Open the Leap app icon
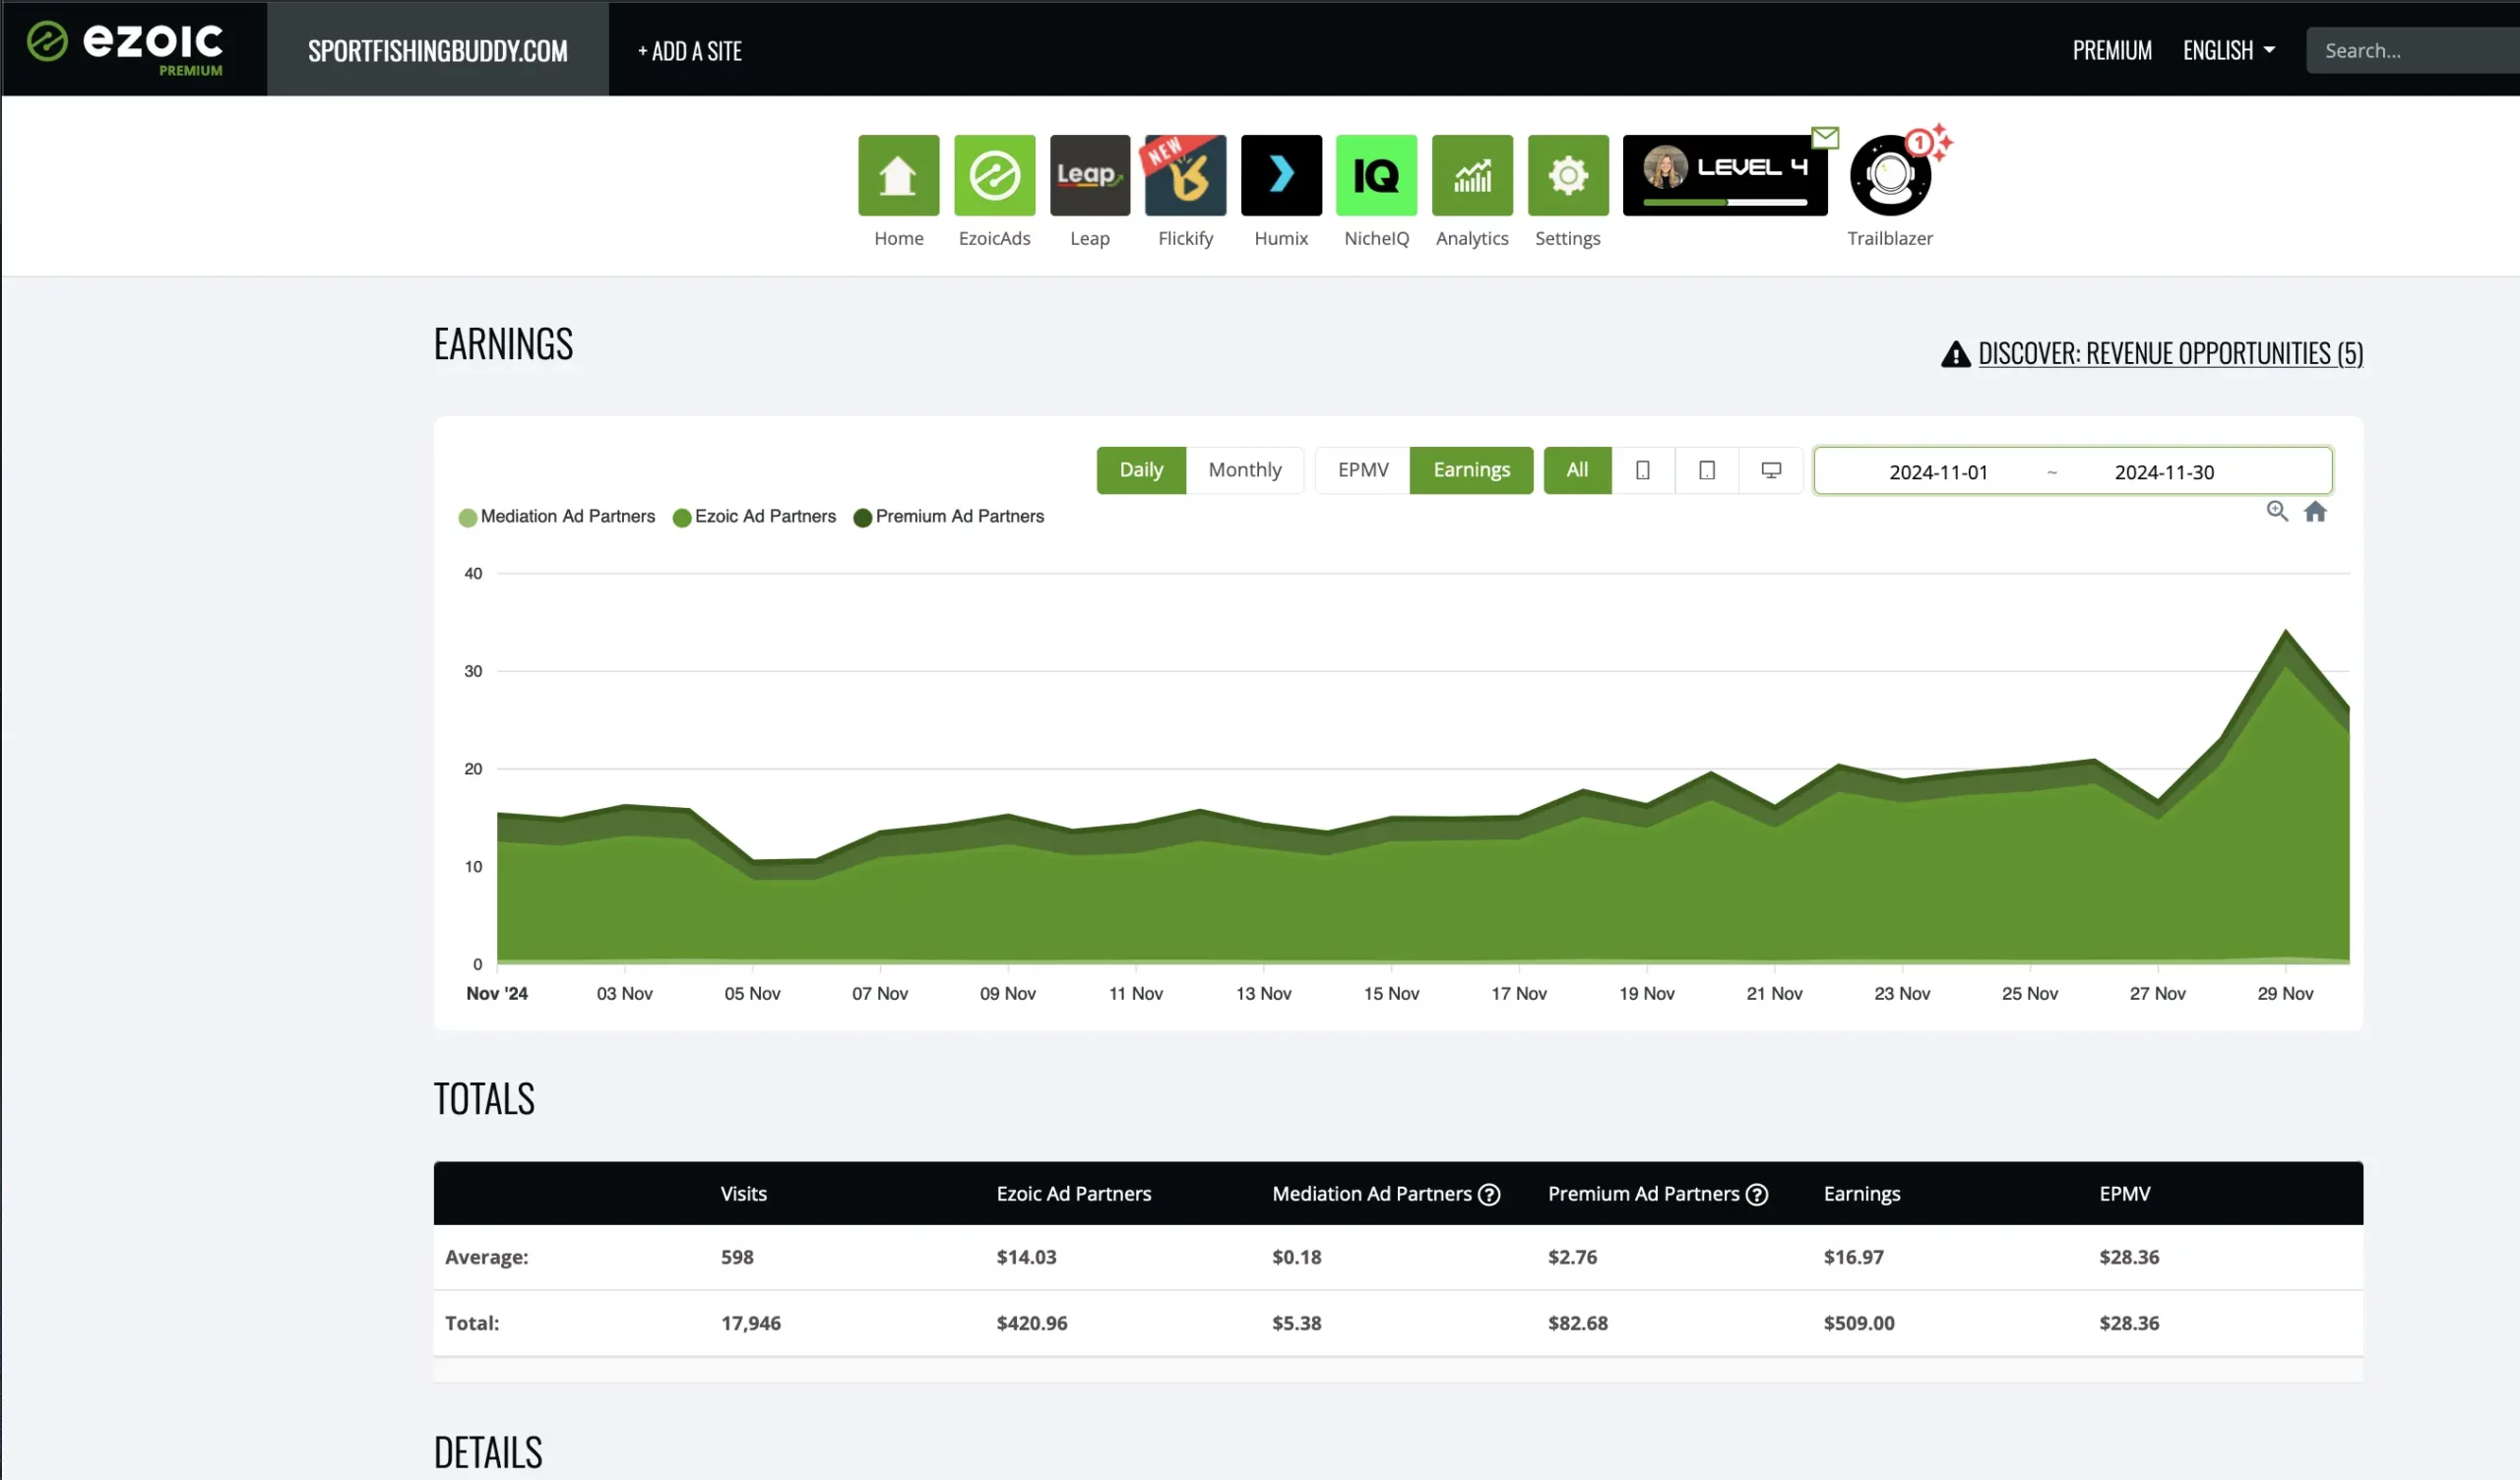Image resolution: width=2520 pixels, height=1480 pixels. [1089, 175]
